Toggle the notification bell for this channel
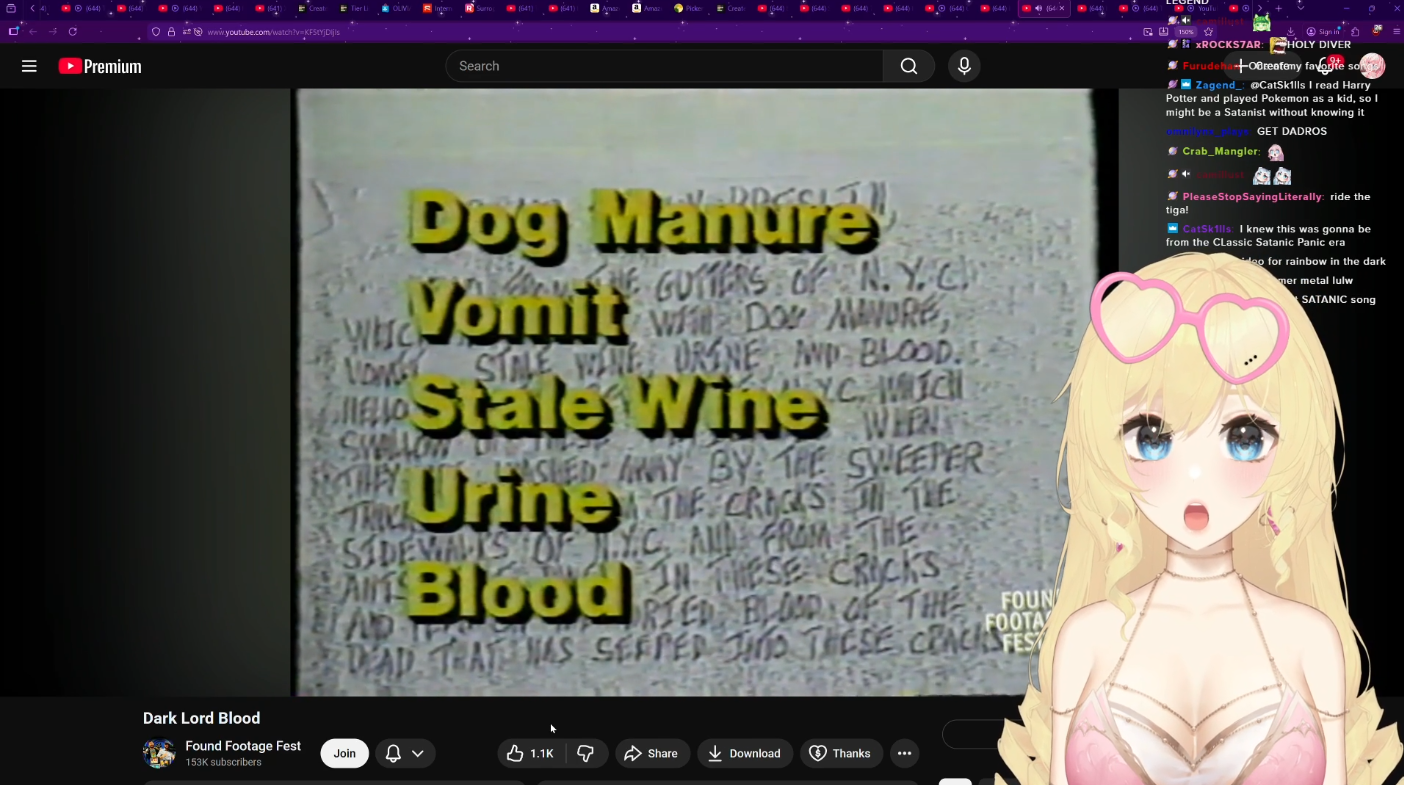Image resolution: width=1404 pixels, height=785 pixels. pos(394,753)
